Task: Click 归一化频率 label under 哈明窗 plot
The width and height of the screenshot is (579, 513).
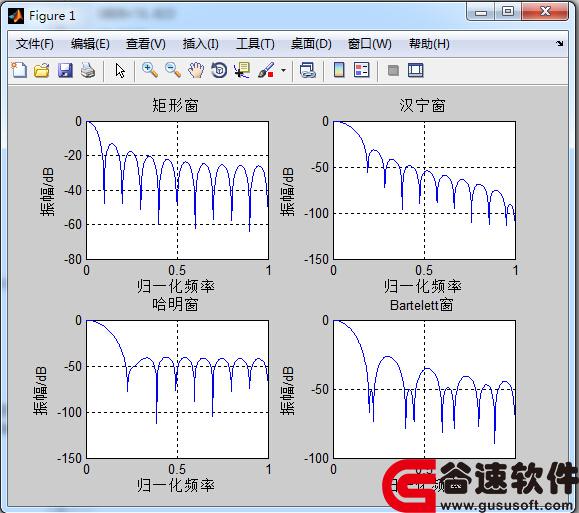Action: (x=176, y=485)
